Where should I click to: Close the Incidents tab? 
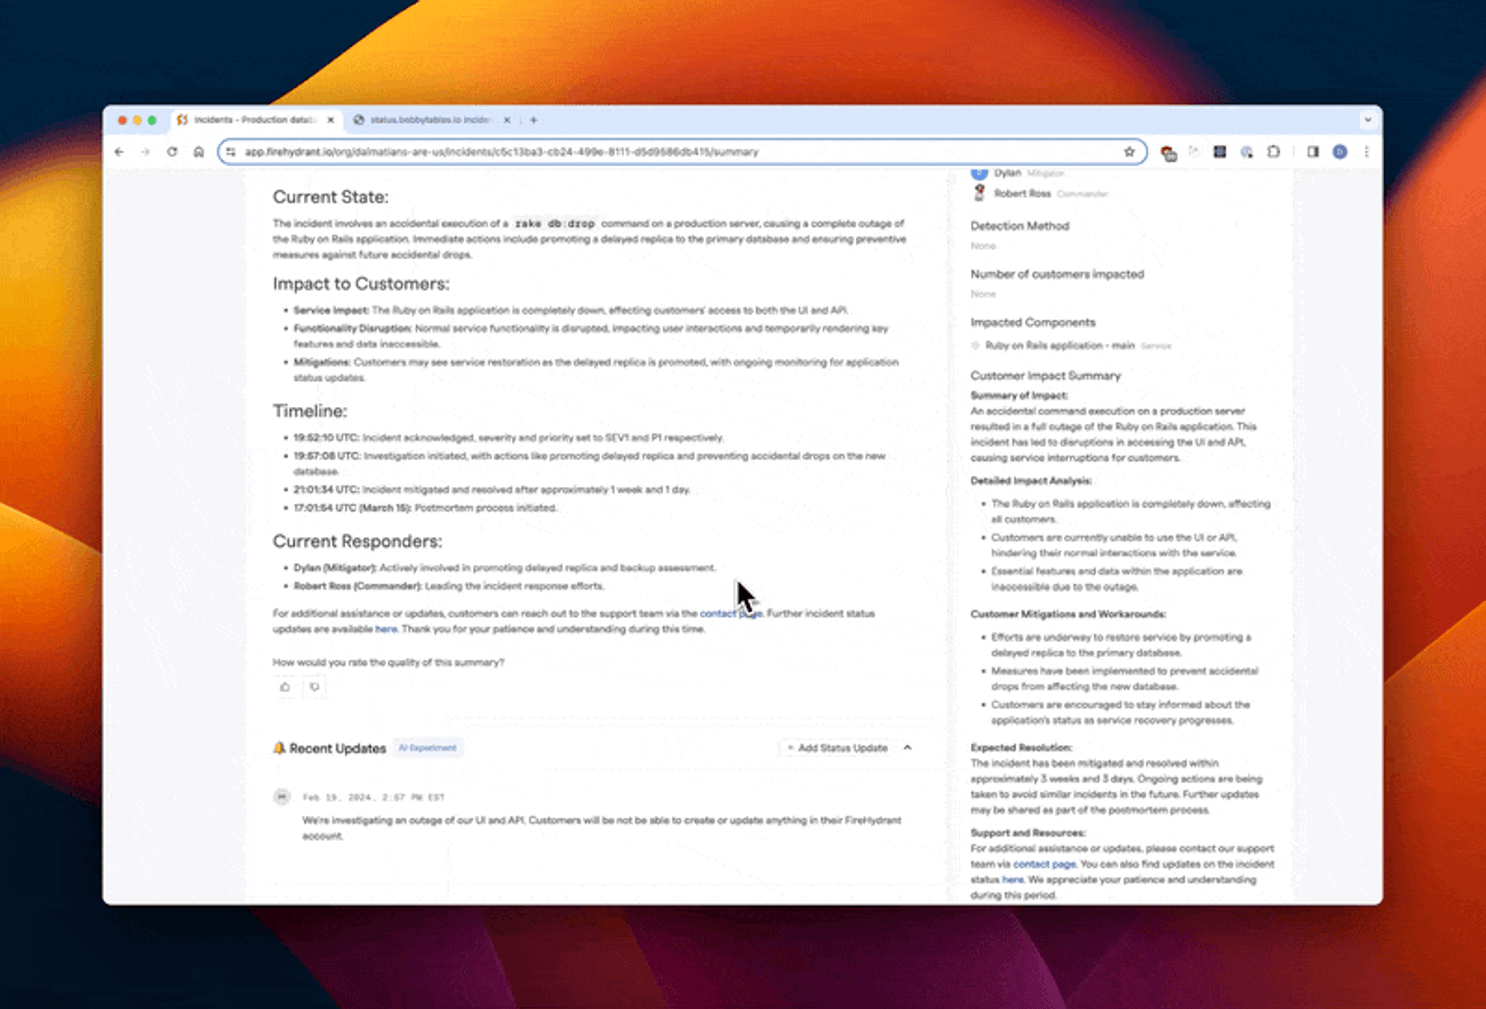pyautogui.click(x=330, y=120)
